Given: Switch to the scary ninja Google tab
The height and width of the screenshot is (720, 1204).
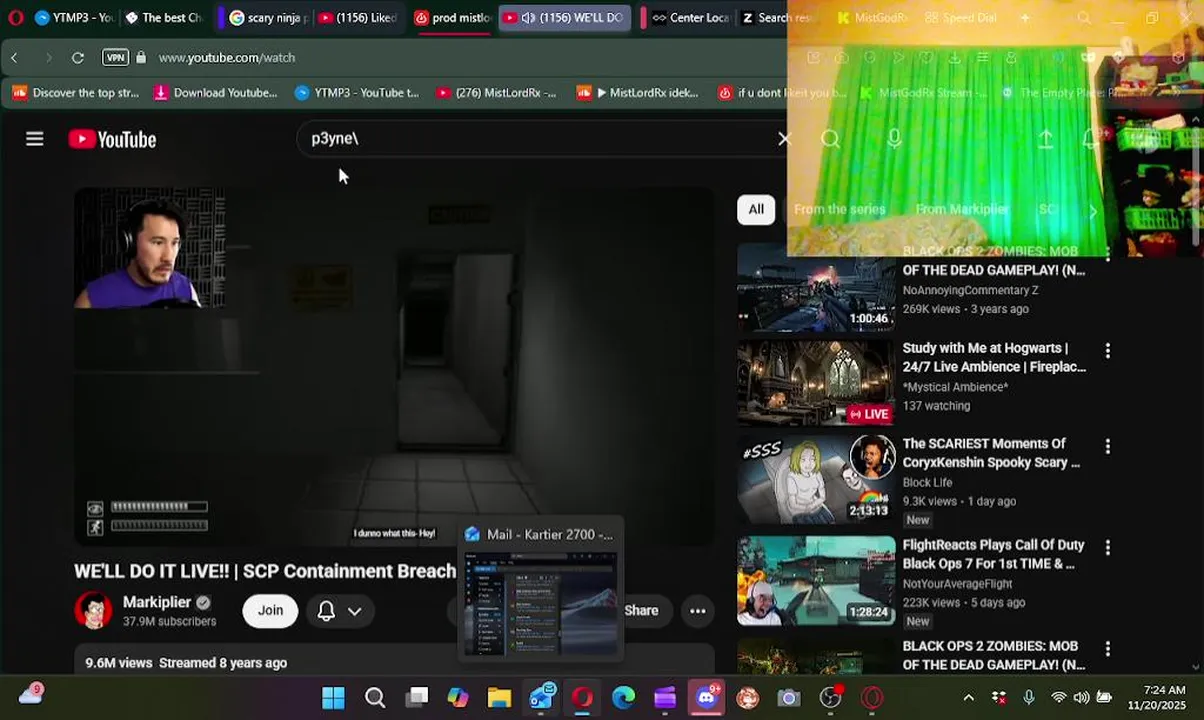Looking at the screenshot, I should coord(267,17).
